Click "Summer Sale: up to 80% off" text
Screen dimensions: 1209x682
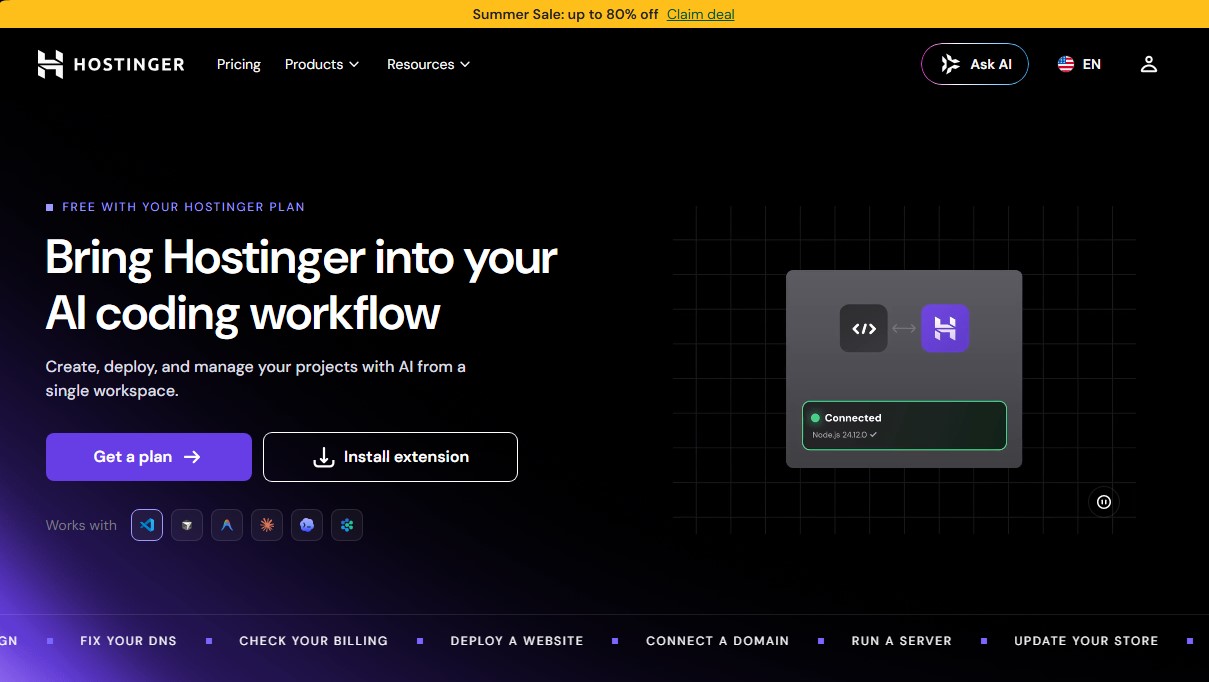[565, 14]
